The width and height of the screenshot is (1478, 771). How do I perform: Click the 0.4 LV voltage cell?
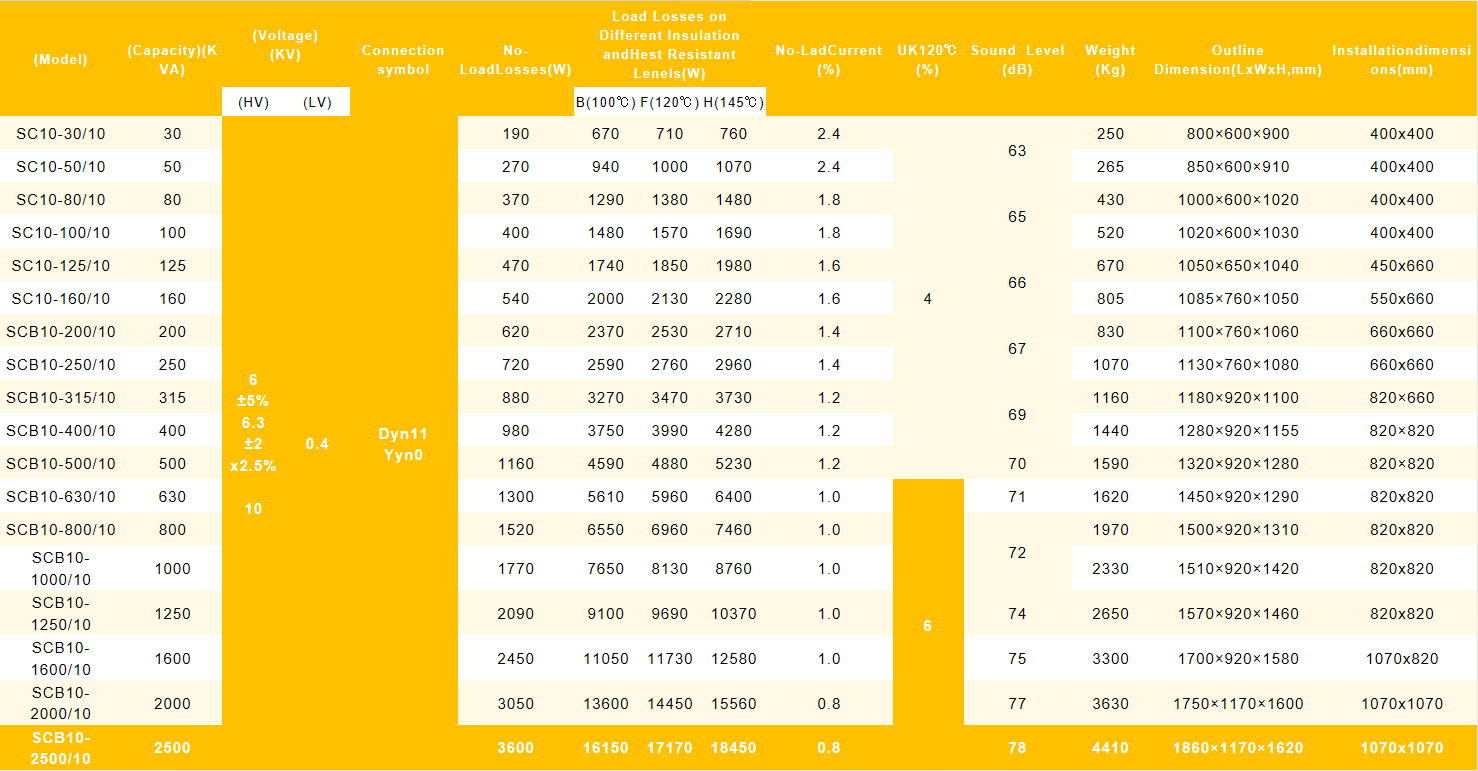coord(317,444)
